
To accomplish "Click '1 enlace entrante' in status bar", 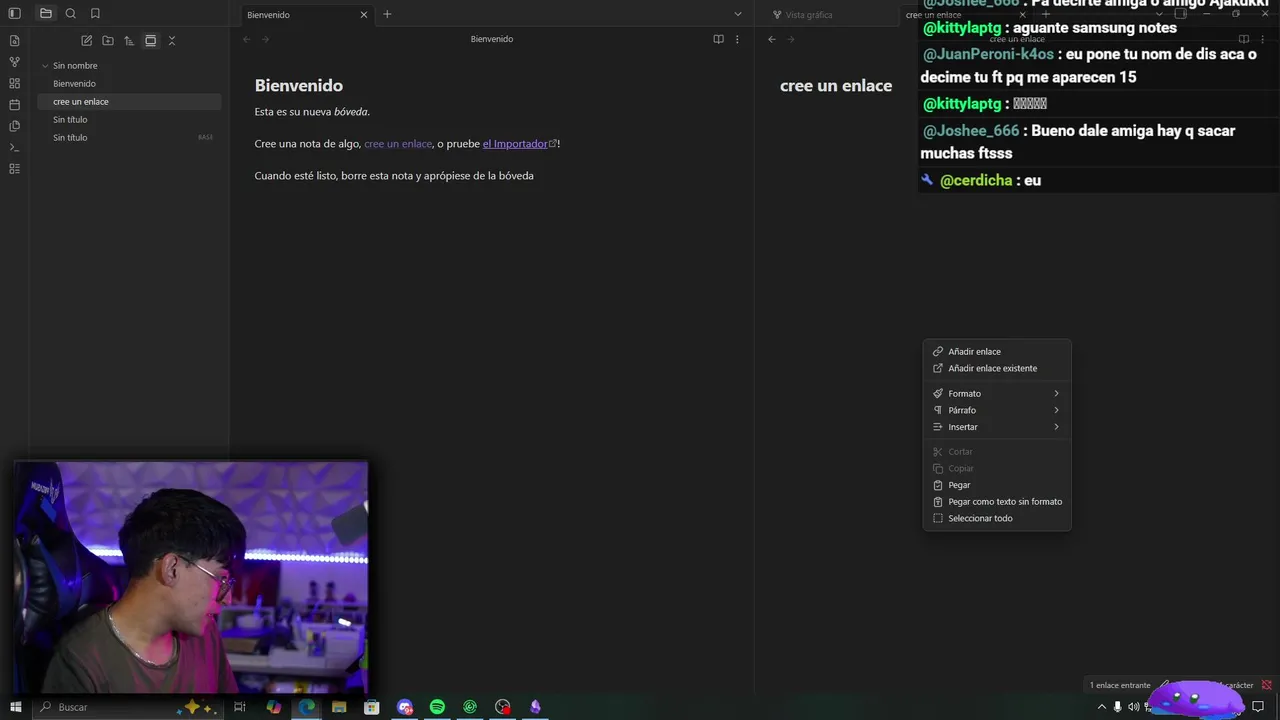I will (1120, 686).
